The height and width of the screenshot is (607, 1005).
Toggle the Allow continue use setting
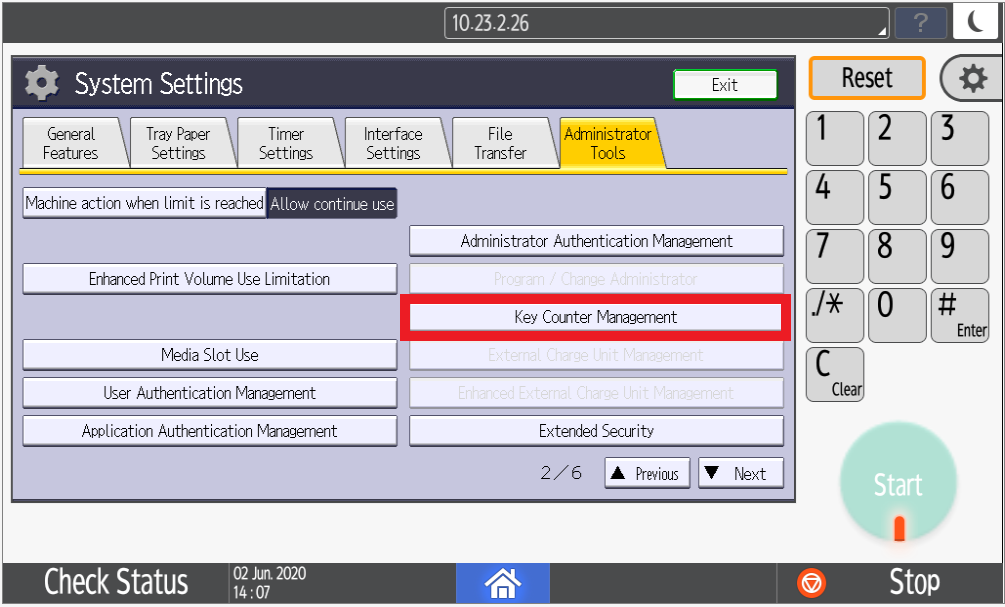coord(332,203)
